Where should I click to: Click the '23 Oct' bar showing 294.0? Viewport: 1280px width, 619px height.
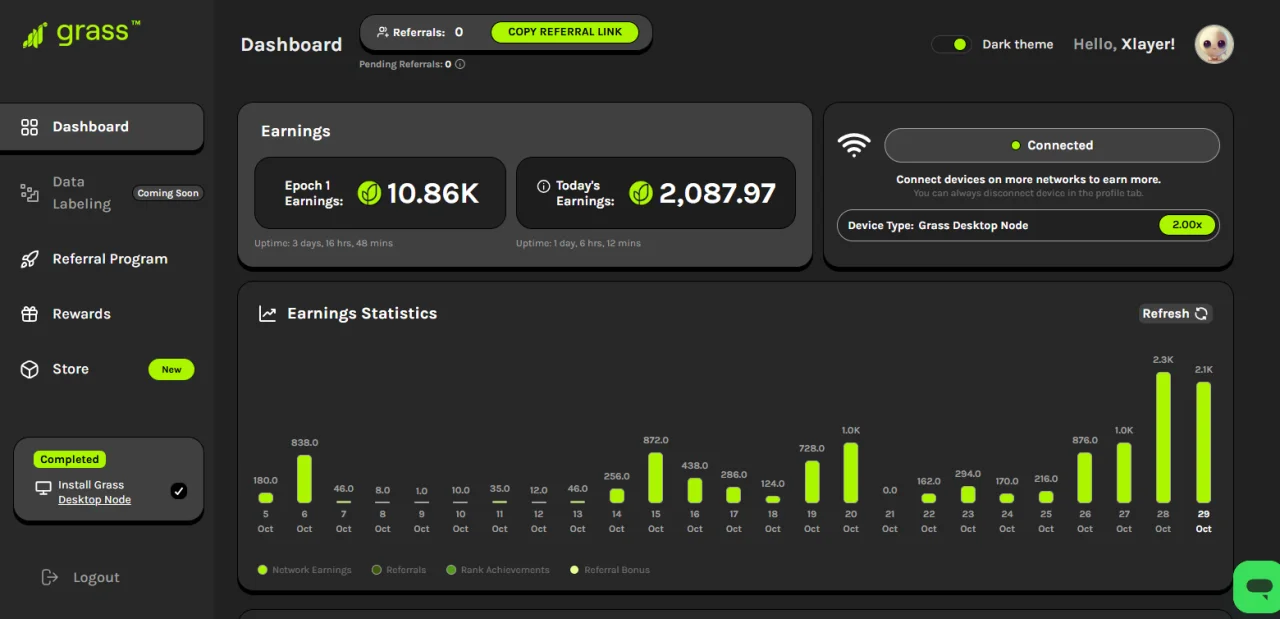[968, 495]
